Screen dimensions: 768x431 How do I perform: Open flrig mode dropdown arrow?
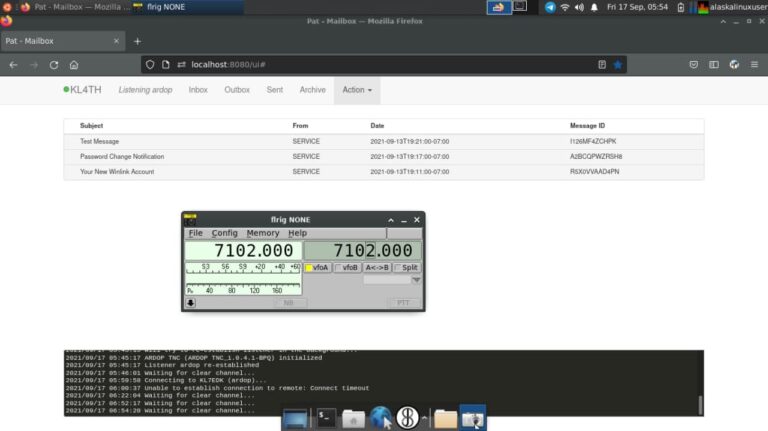(x=416, y=281)
